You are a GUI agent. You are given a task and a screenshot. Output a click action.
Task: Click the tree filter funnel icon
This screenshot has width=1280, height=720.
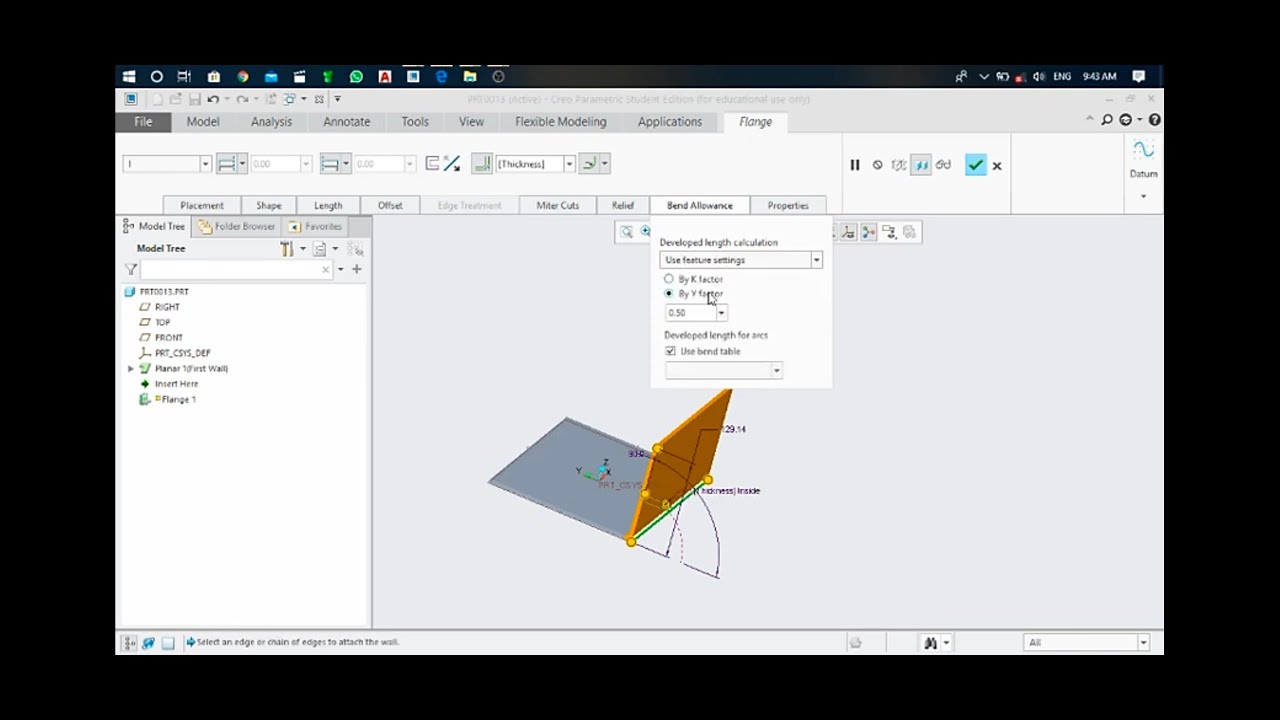point(130,269)
